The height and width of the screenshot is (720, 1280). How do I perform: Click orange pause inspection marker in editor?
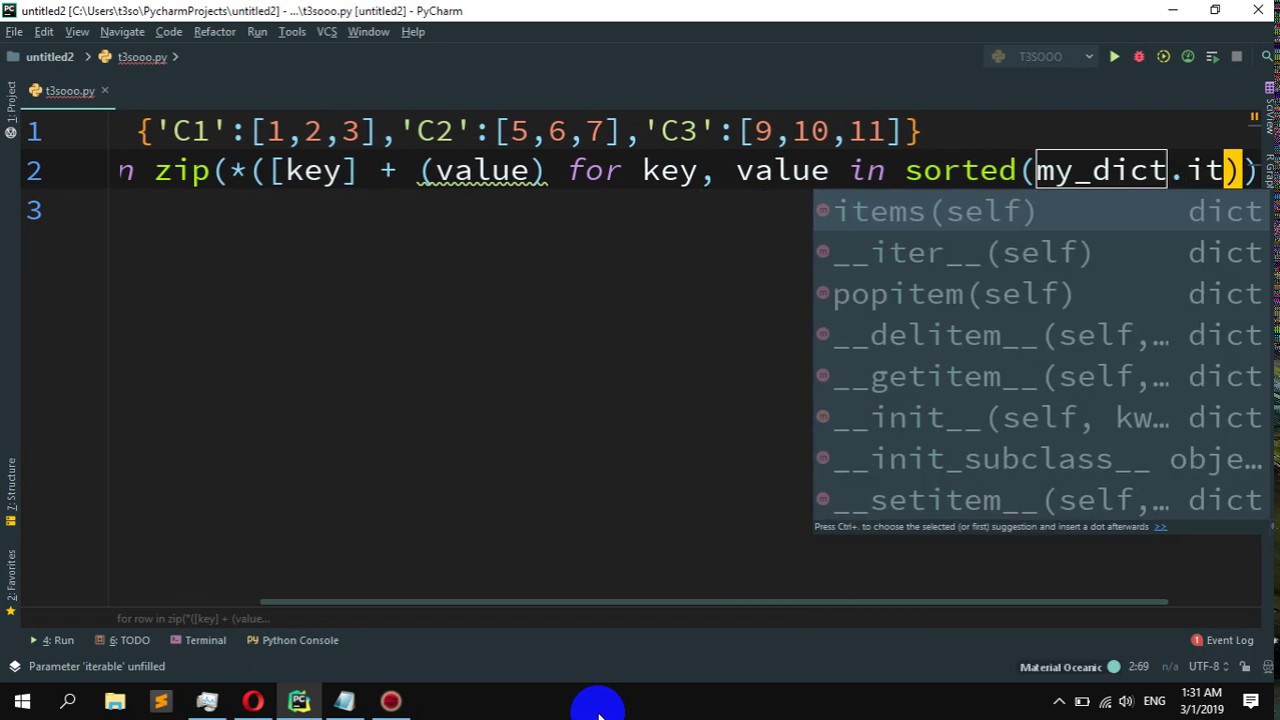click(1254, 117)
